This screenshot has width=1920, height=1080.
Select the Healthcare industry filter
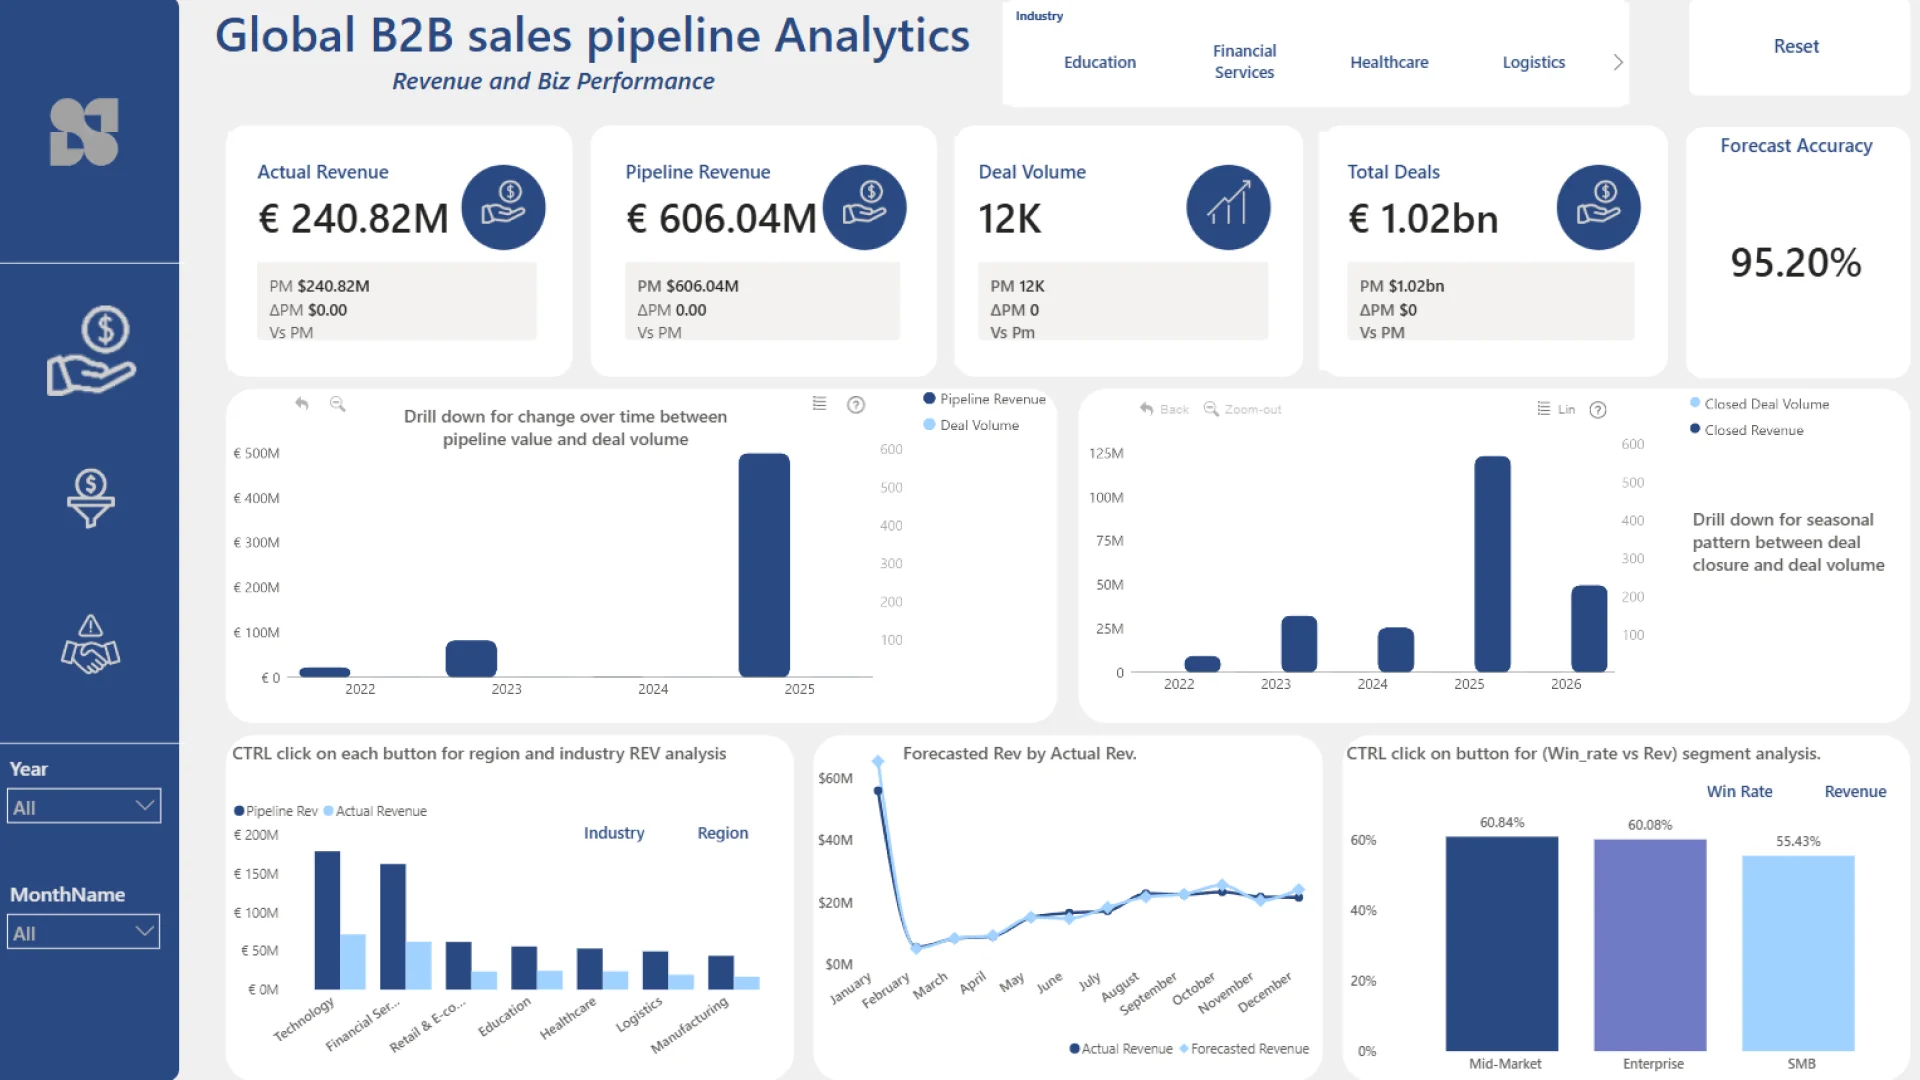tap(1389, 62)
